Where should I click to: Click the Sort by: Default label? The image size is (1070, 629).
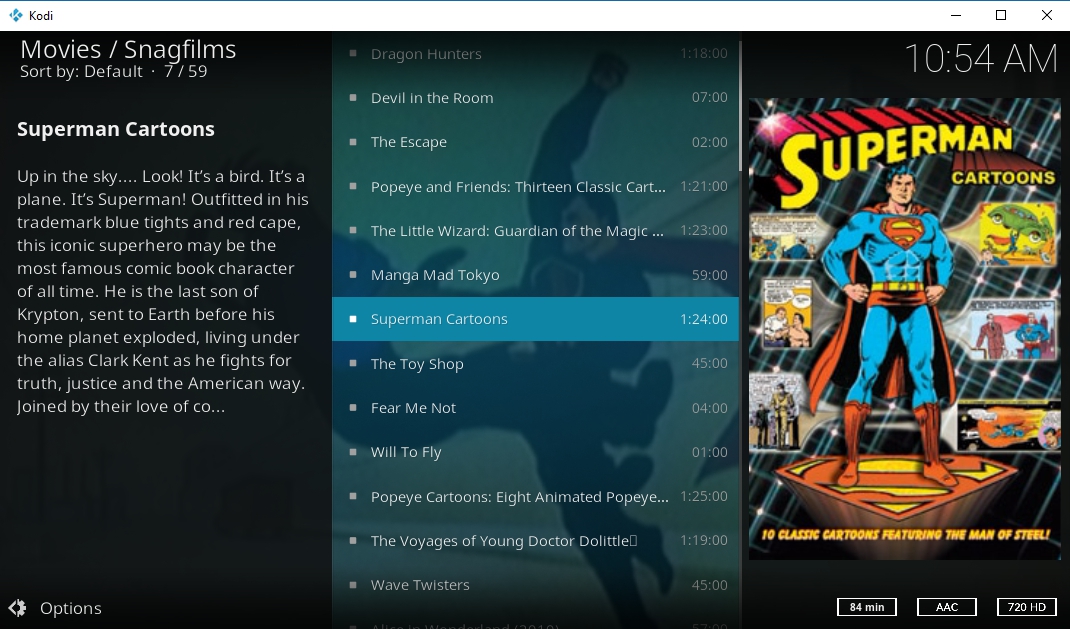81,71
